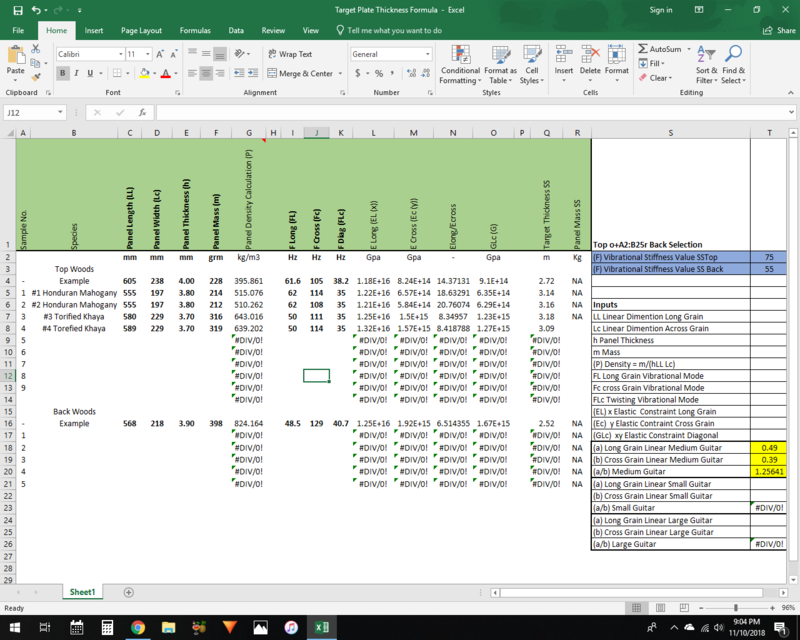Viewport: 800px width, 640px height.
Task: Switch to the Page Layout tab
Action: pyautogui.click(x=141, y=31)
